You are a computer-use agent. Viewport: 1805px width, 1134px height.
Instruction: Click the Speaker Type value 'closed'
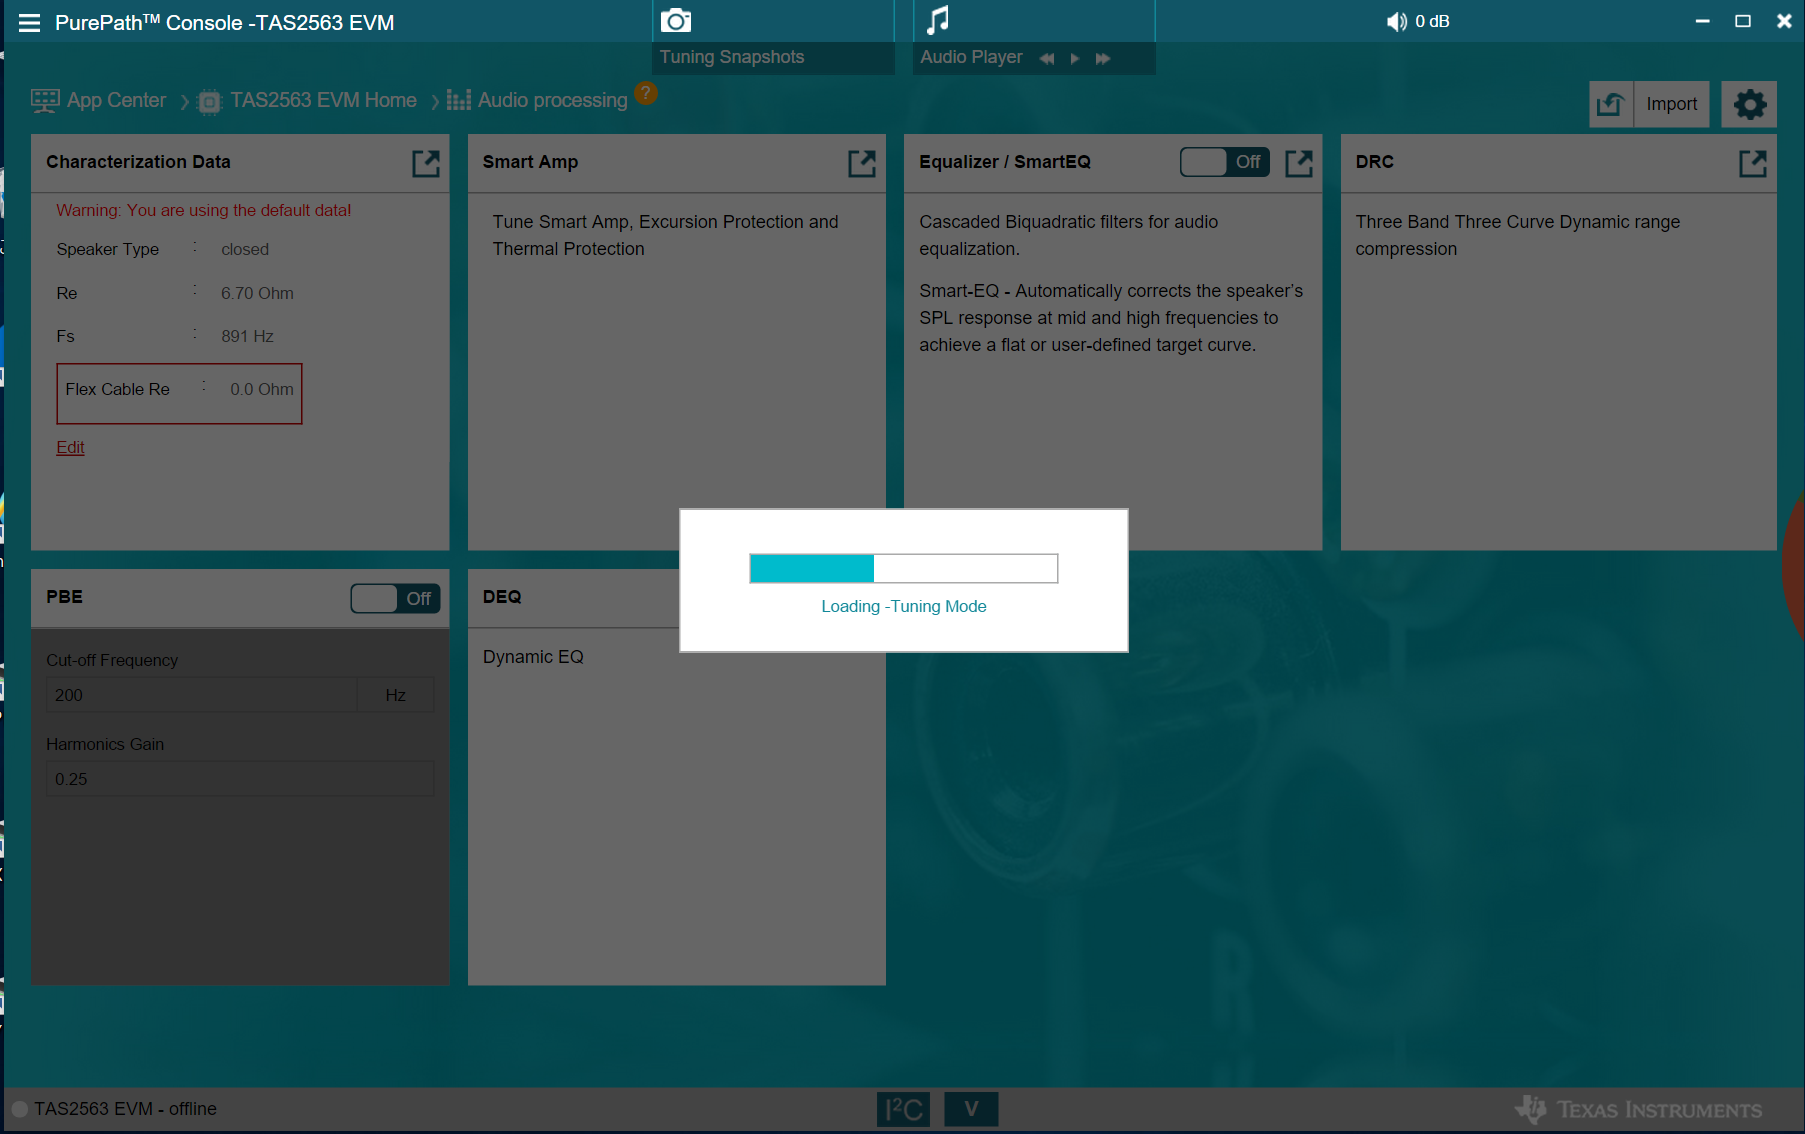click(x=245, y=249)
